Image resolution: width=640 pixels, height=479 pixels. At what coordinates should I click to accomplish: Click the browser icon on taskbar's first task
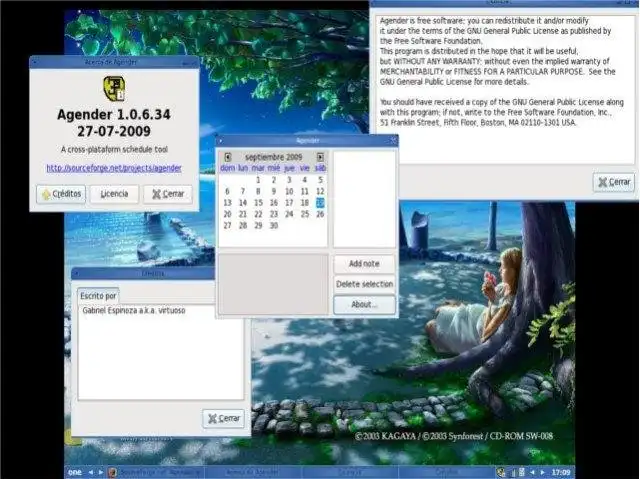(x=113, y=472)
